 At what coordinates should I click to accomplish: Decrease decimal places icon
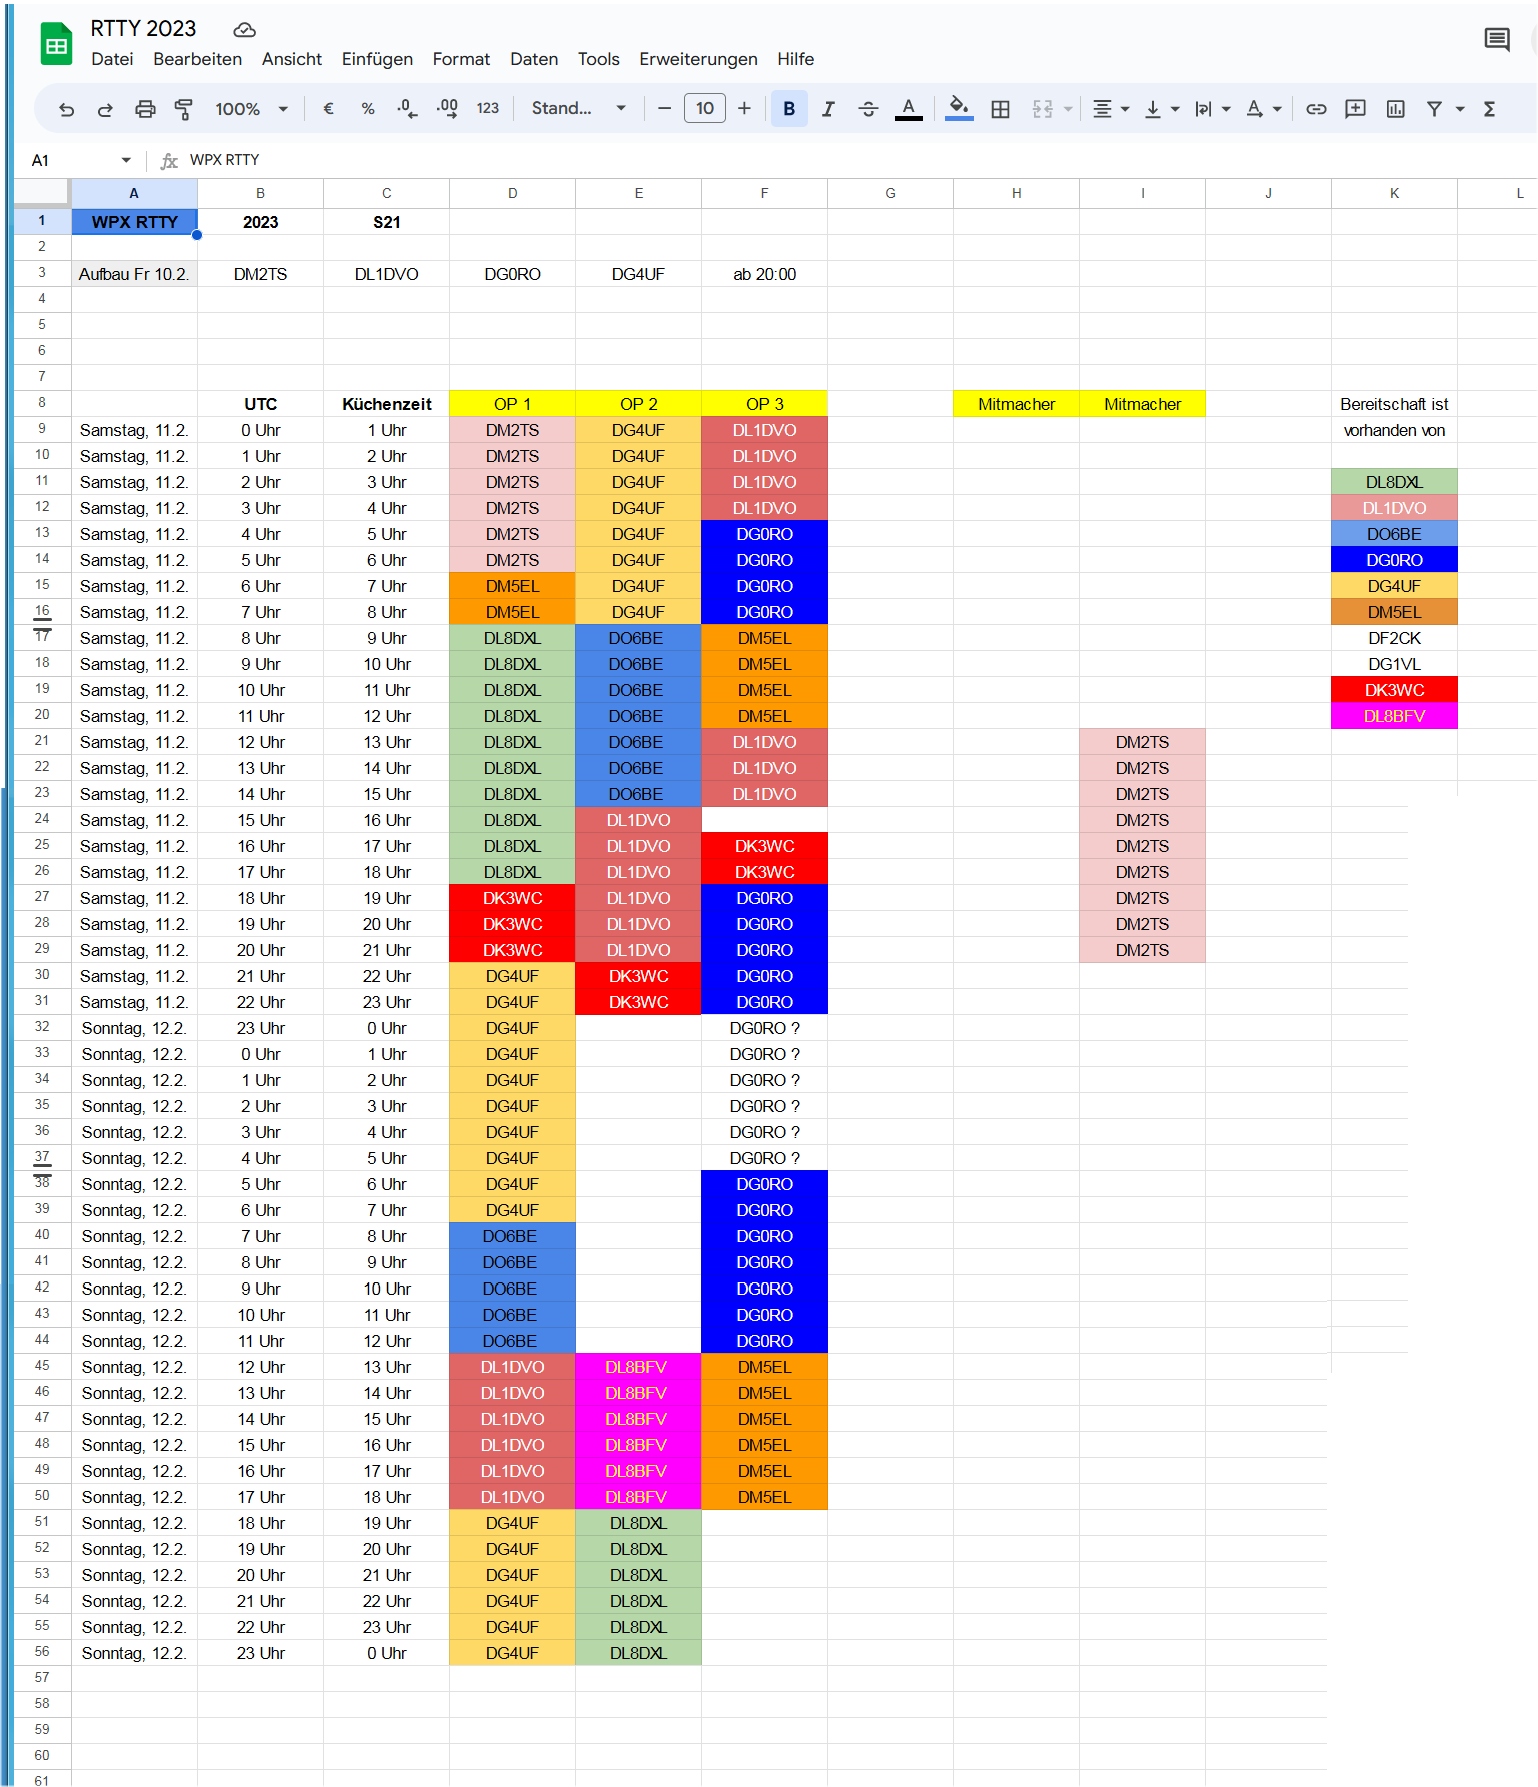(407, 109)
